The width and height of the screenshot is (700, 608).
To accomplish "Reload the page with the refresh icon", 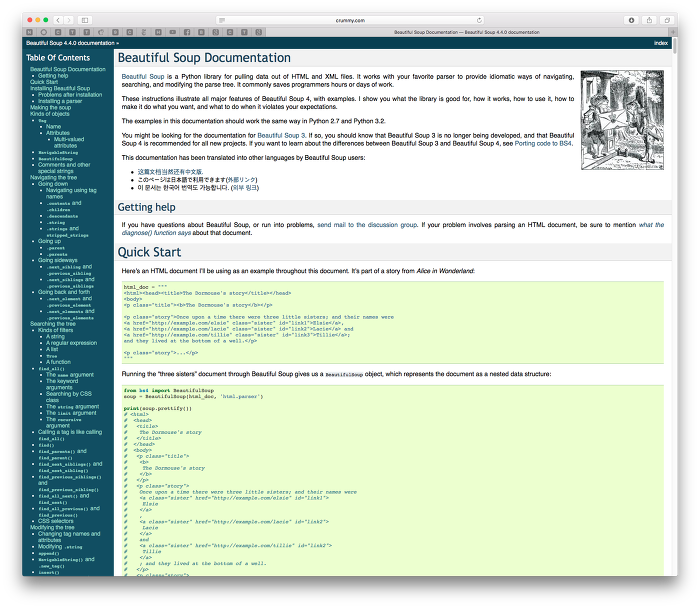I will [x=479, y=20].
